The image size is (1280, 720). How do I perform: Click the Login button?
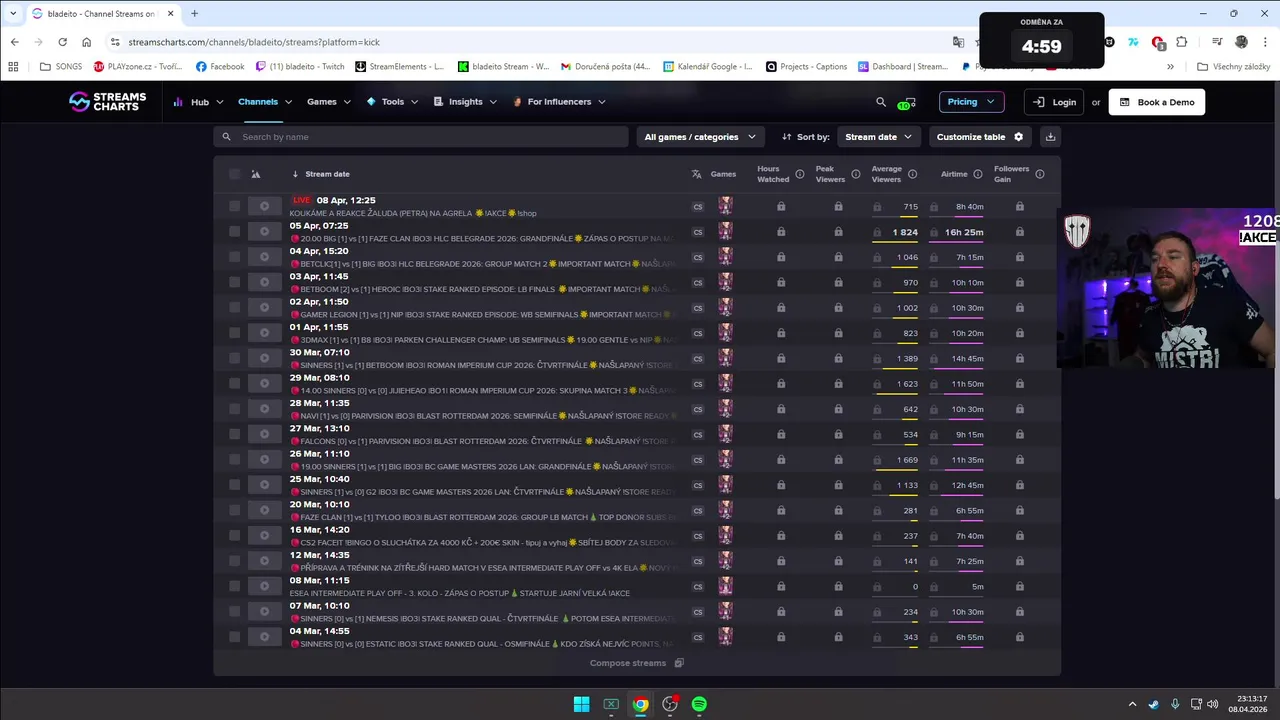tap(1054, 102)
